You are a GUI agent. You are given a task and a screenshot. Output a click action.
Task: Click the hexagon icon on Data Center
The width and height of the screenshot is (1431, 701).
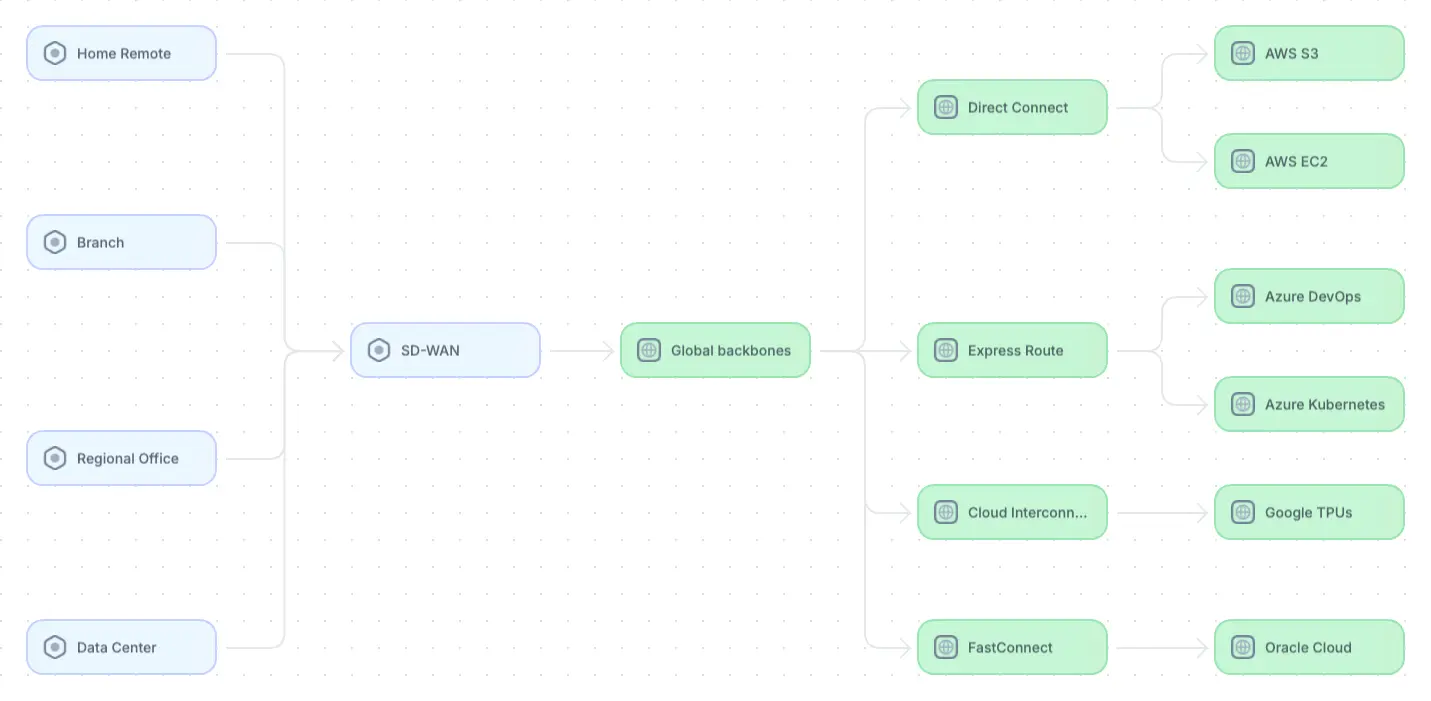(55, 647)
